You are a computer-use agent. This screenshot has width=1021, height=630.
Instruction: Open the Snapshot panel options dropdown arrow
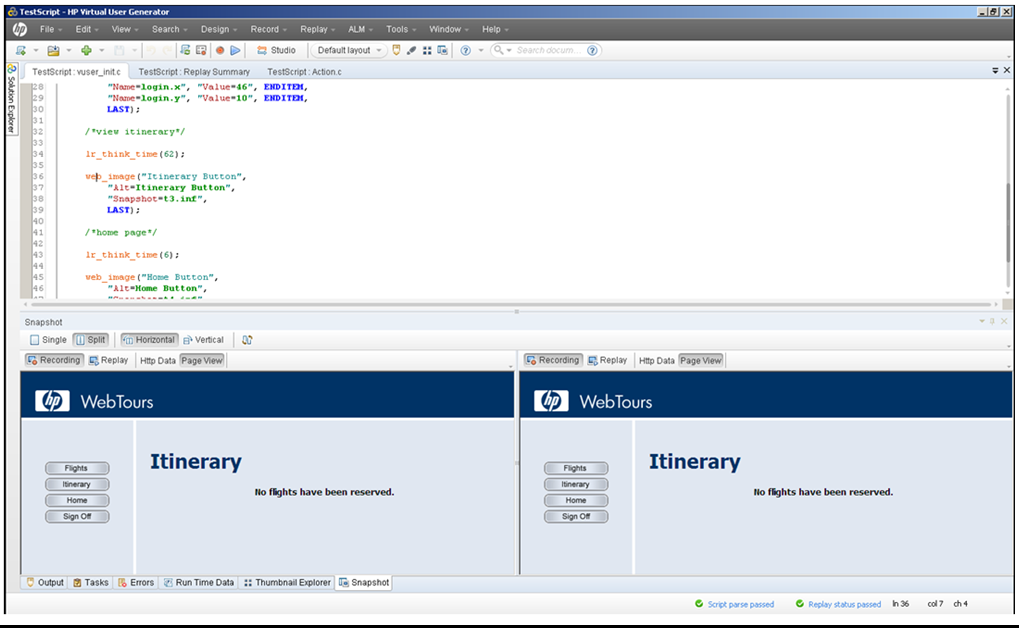coord(982,322)
